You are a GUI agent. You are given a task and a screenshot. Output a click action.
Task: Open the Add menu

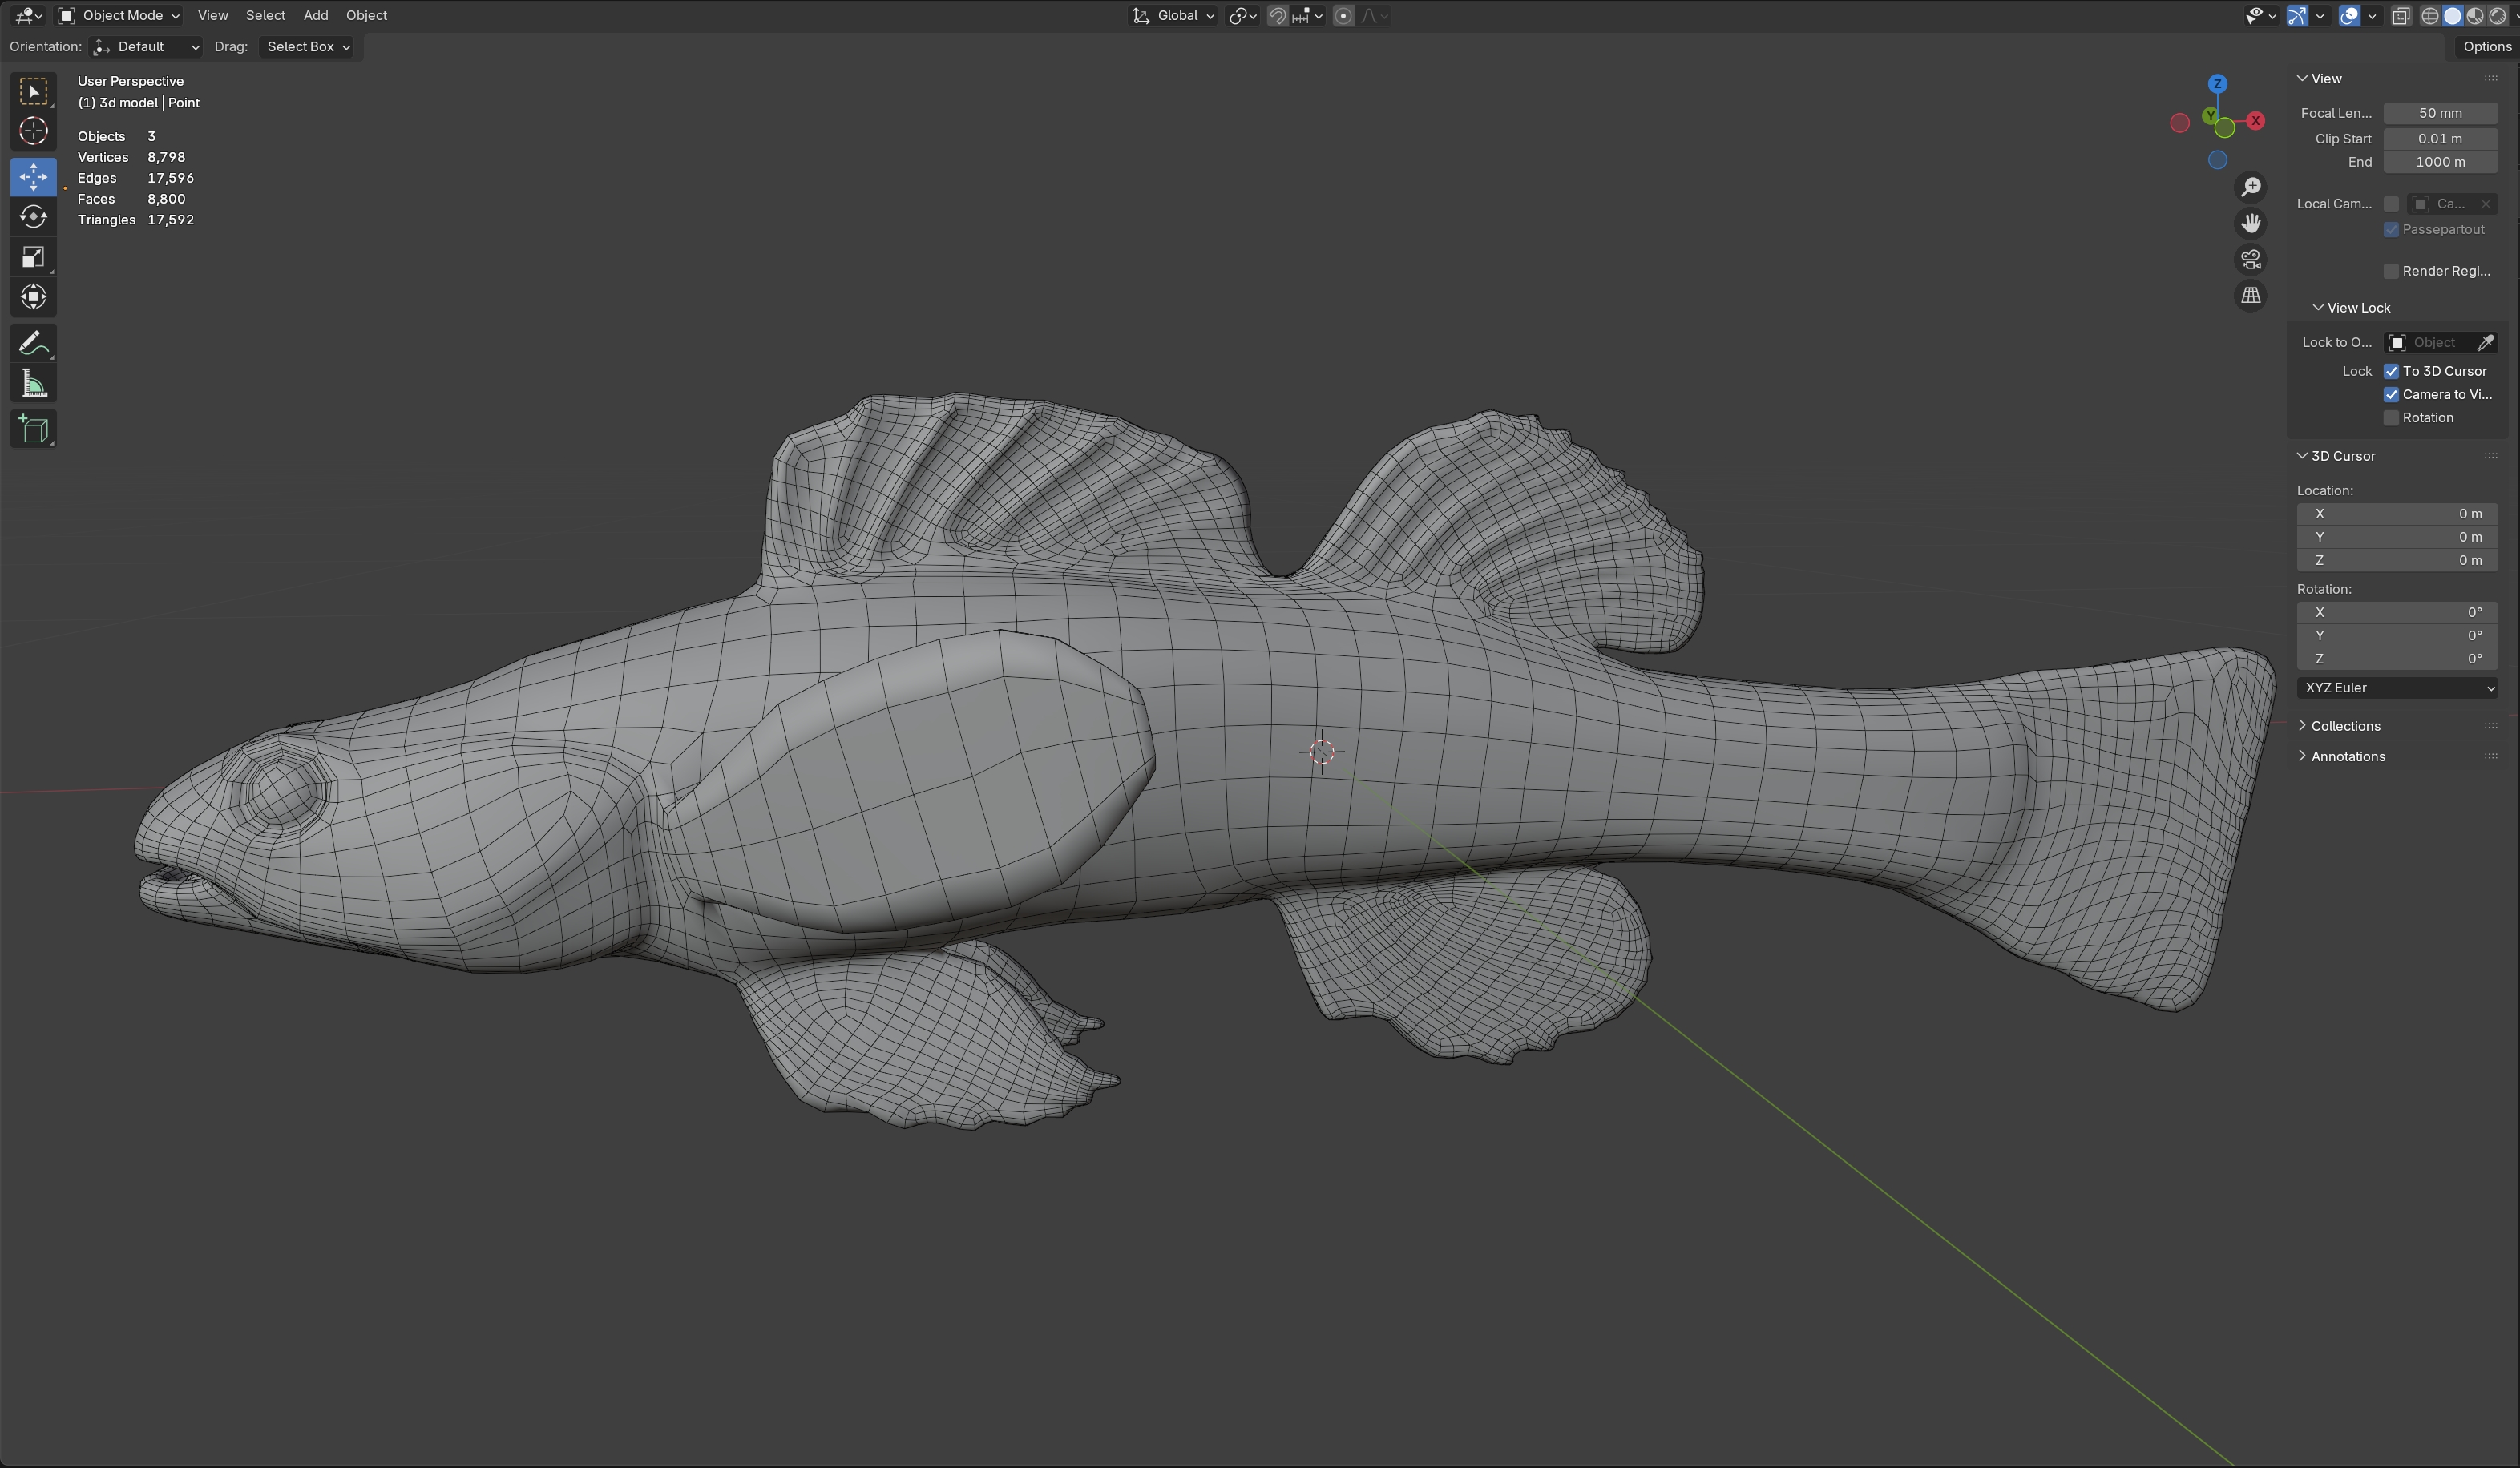[x=315, y=15]
